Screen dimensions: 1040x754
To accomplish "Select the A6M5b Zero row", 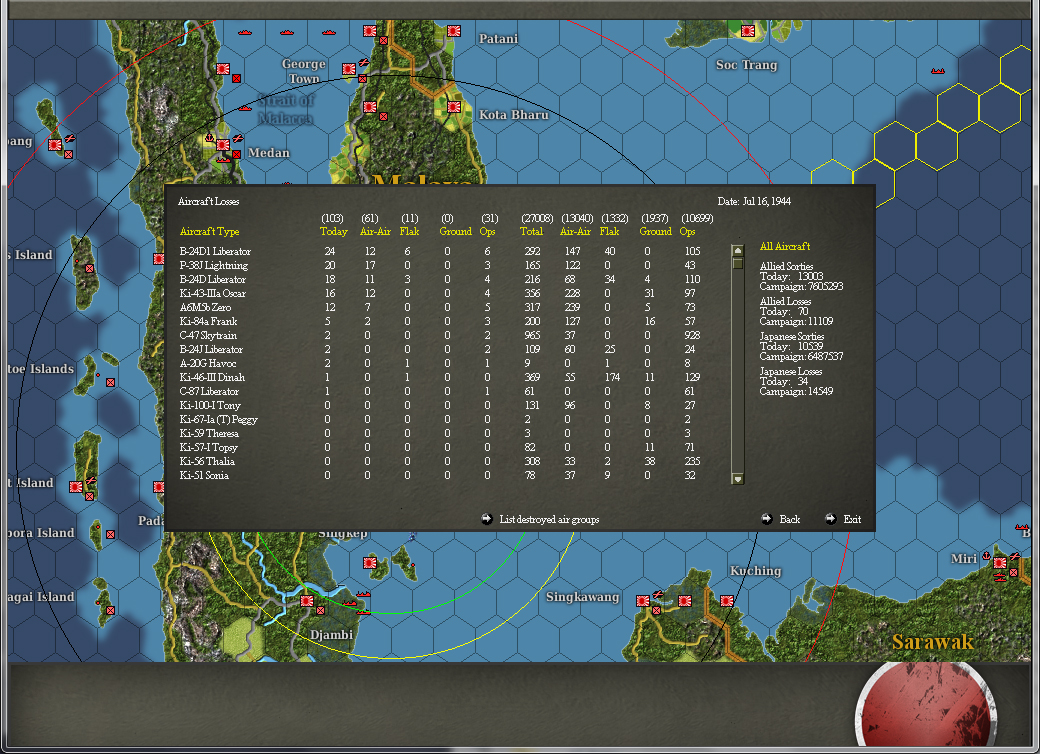I will click(441, 307).
